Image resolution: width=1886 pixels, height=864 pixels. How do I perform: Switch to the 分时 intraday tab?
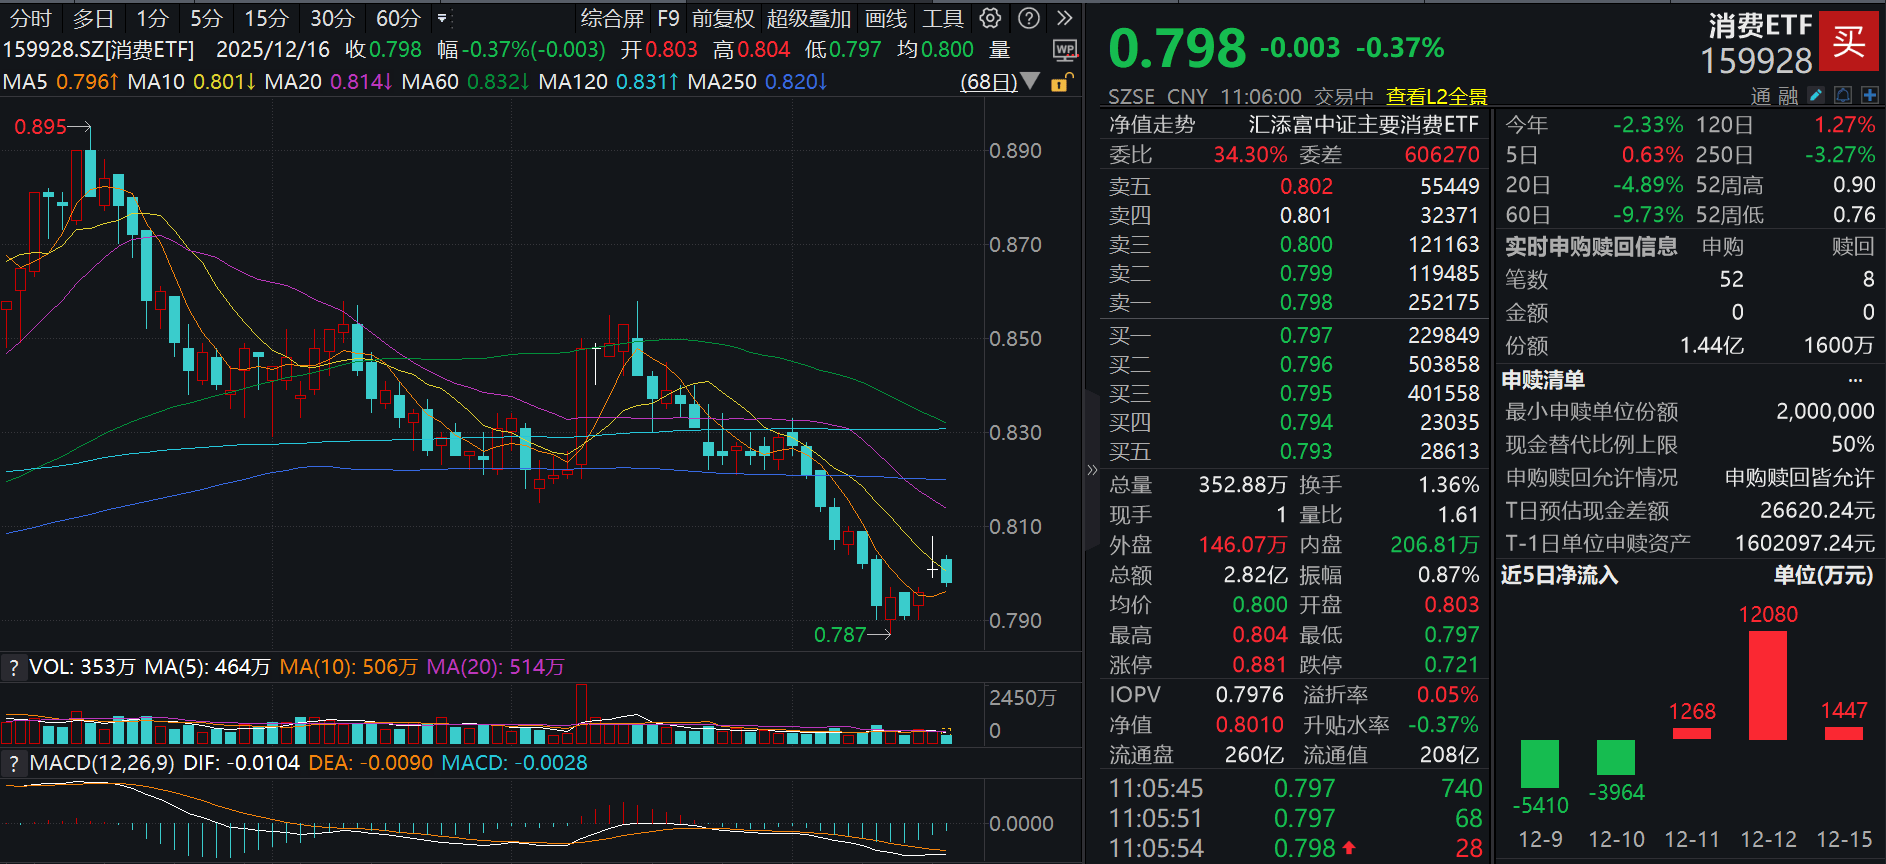tap(30, 18)
